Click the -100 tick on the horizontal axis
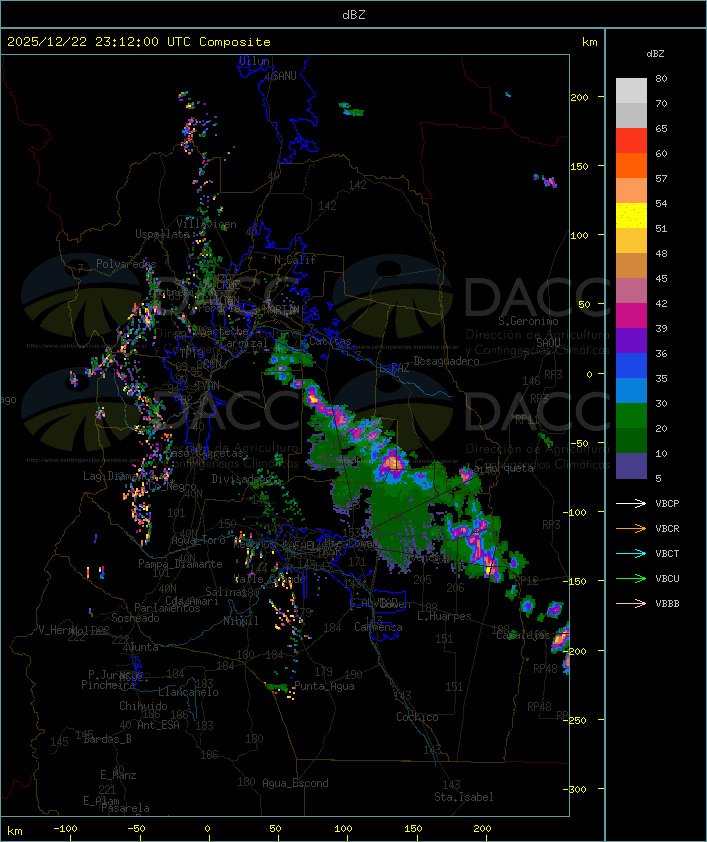 (x=65, y=829)
